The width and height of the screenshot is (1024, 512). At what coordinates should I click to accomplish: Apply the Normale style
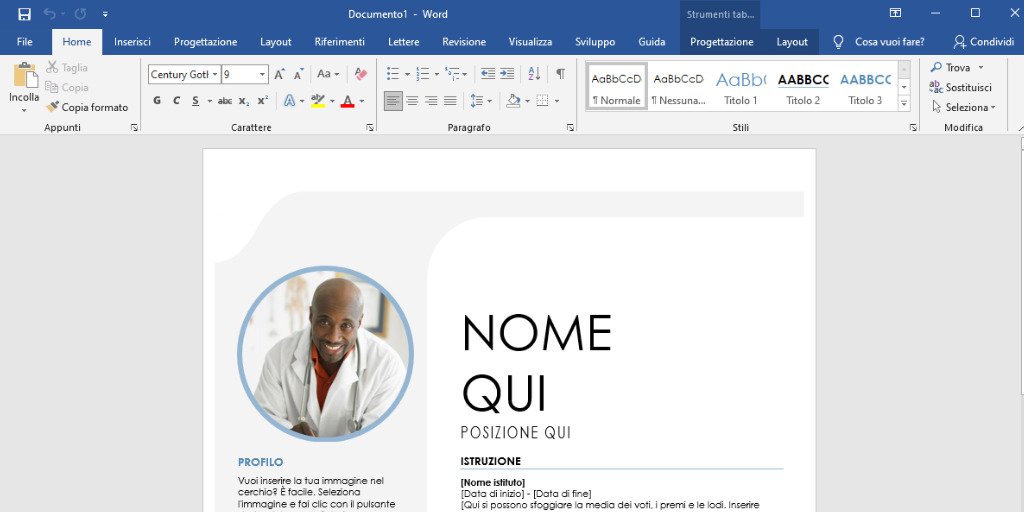pos(616,88)
